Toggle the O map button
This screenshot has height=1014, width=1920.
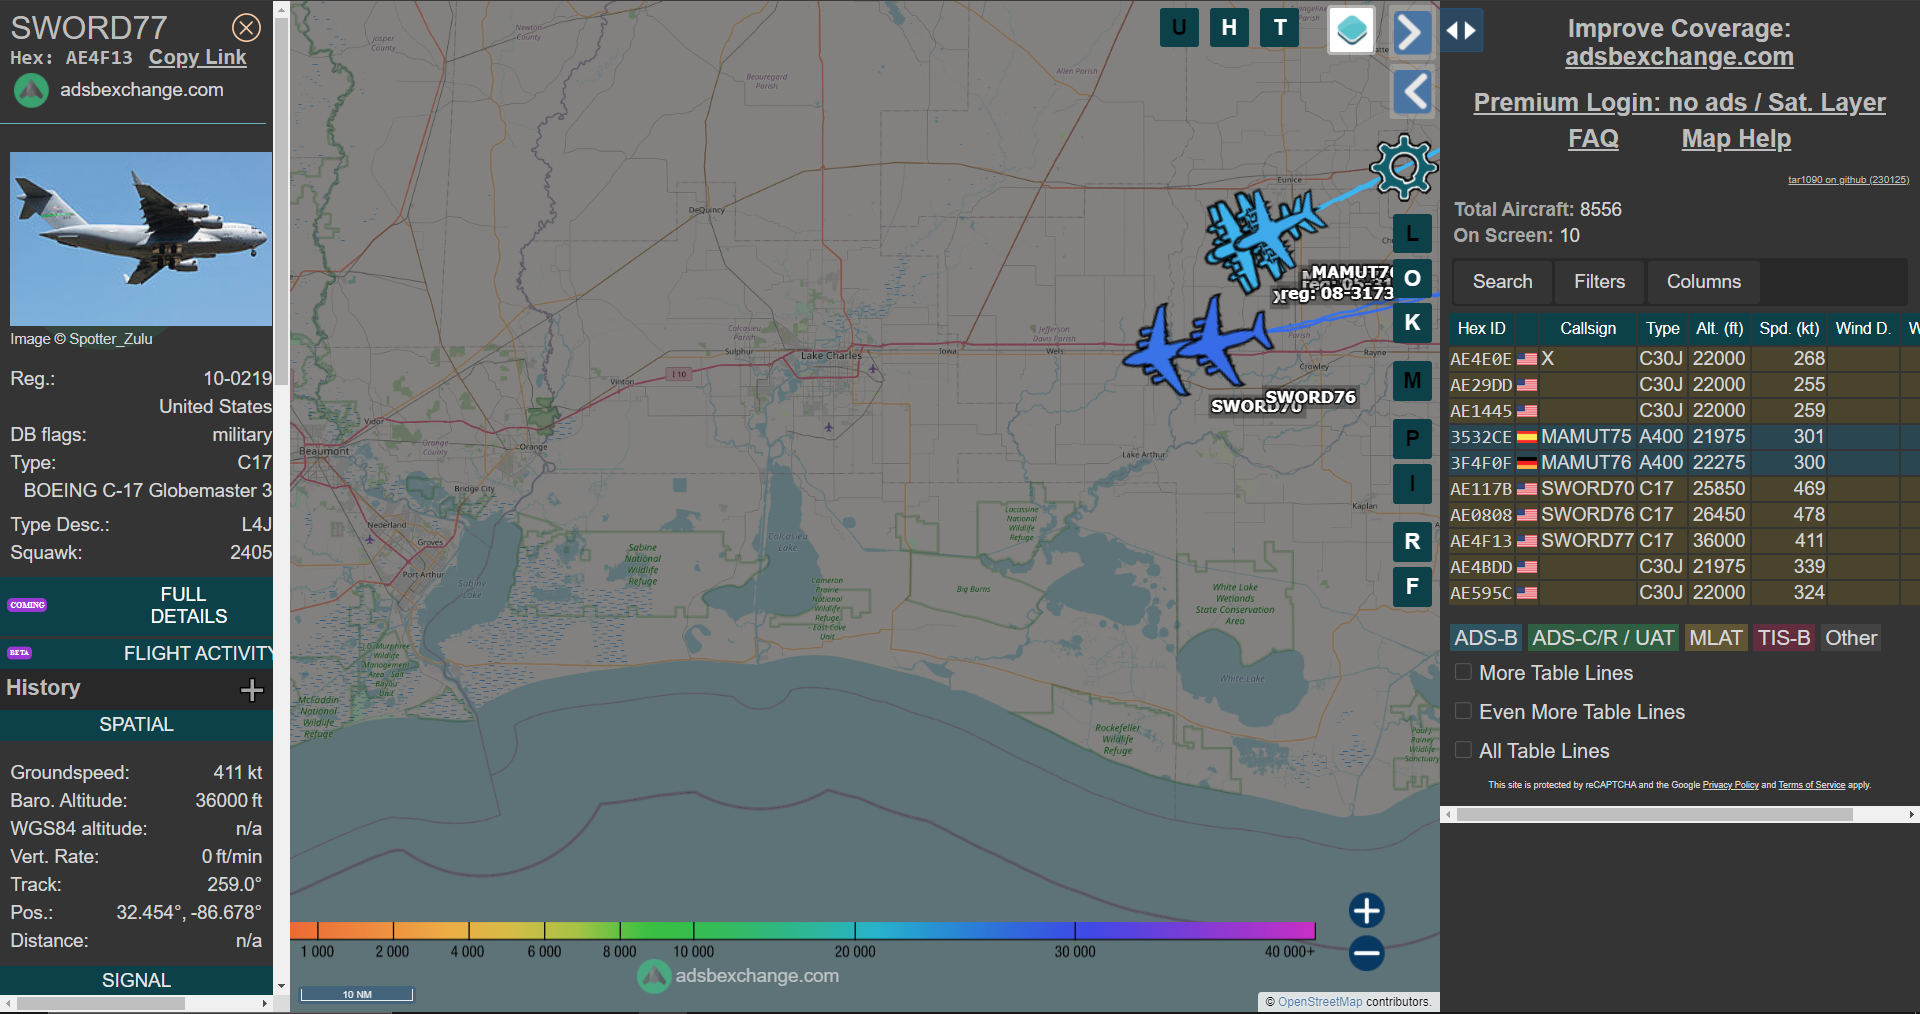[1412, 278]
